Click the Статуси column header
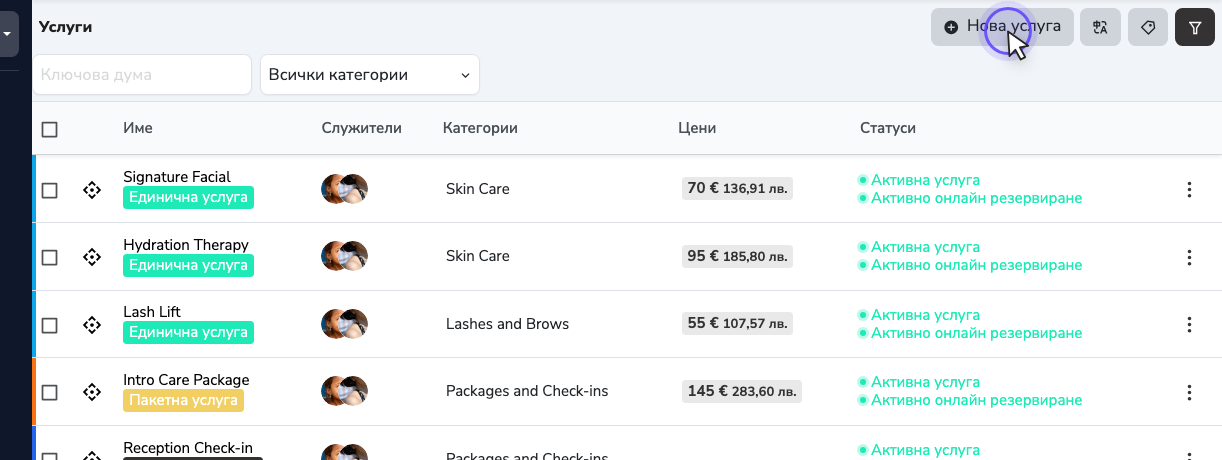This screenshot has width=1222, height=460. (888, 128)
